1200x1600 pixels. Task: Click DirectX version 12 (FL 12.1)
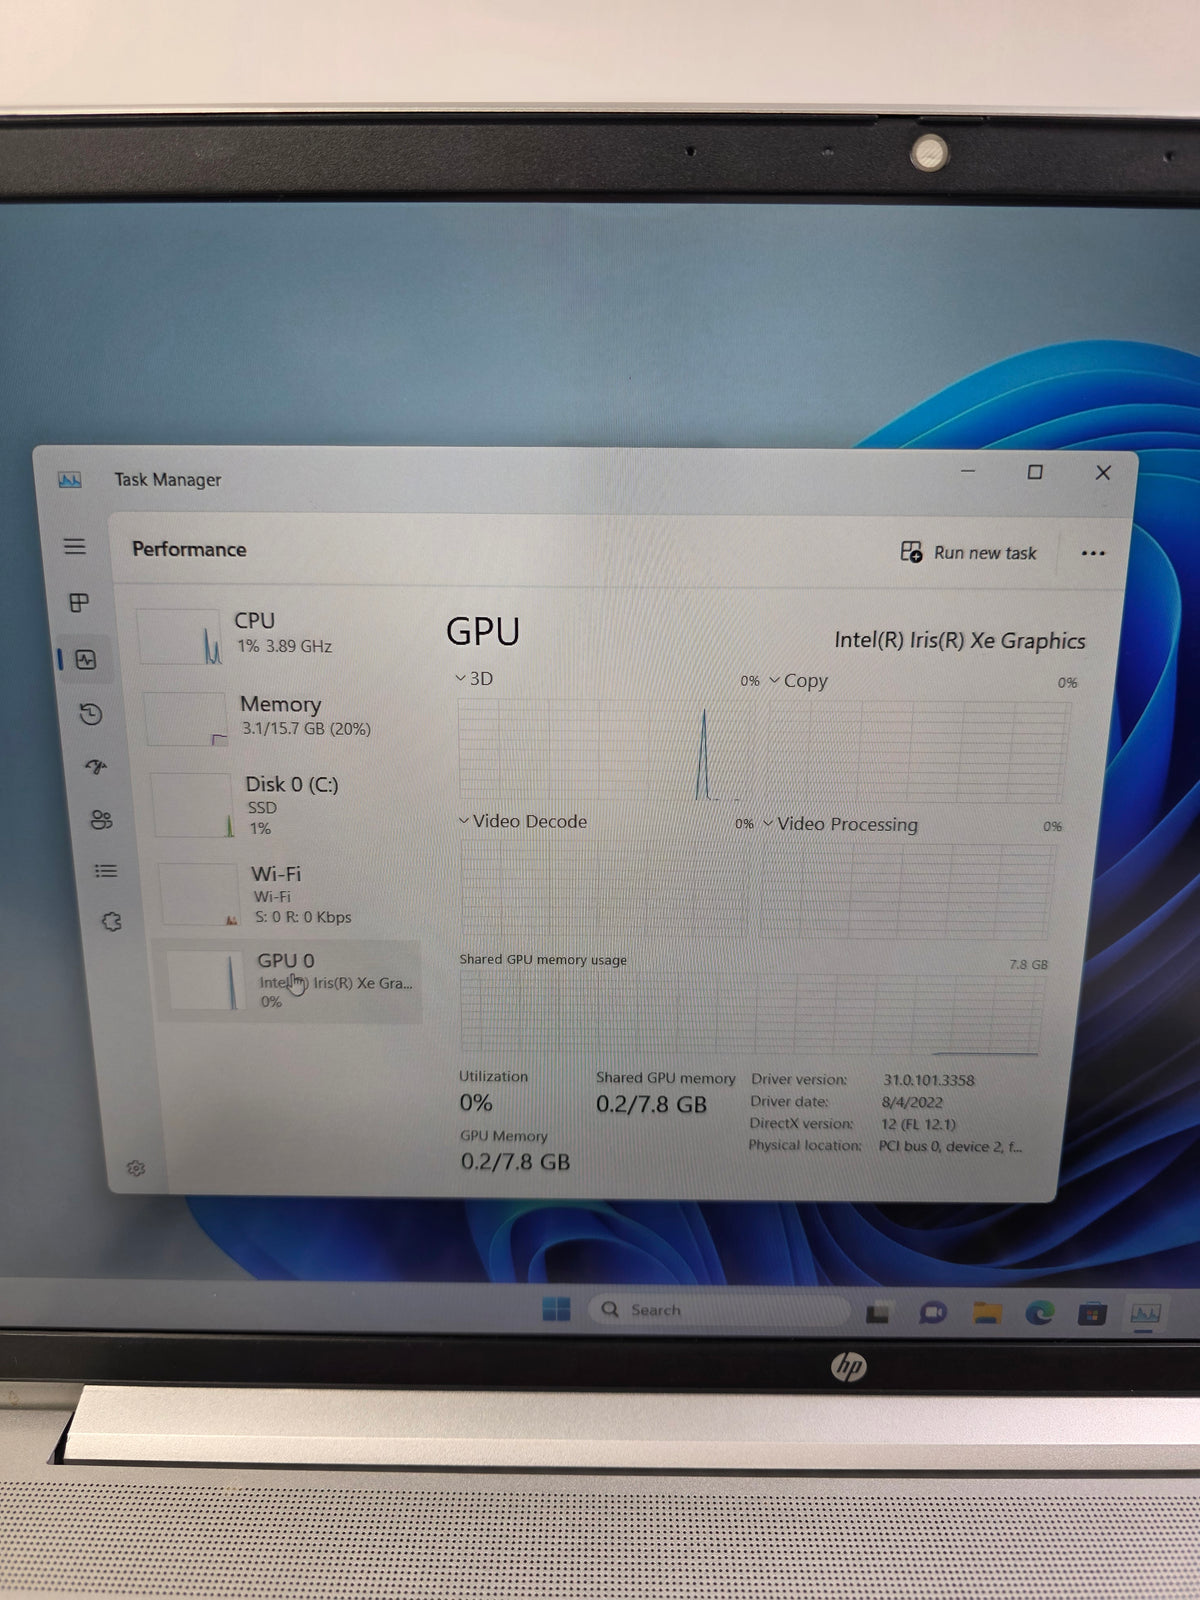pos(918,1124)
